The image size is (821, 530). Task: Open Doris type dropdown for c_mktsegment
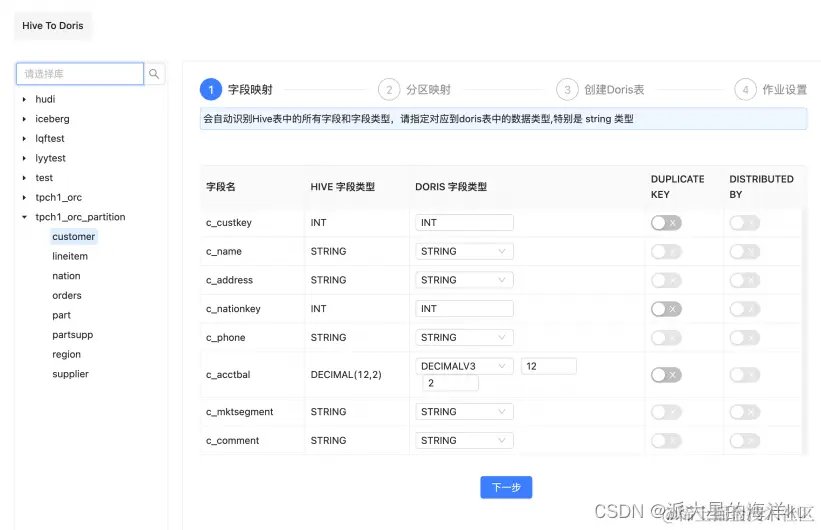(464, 412)
